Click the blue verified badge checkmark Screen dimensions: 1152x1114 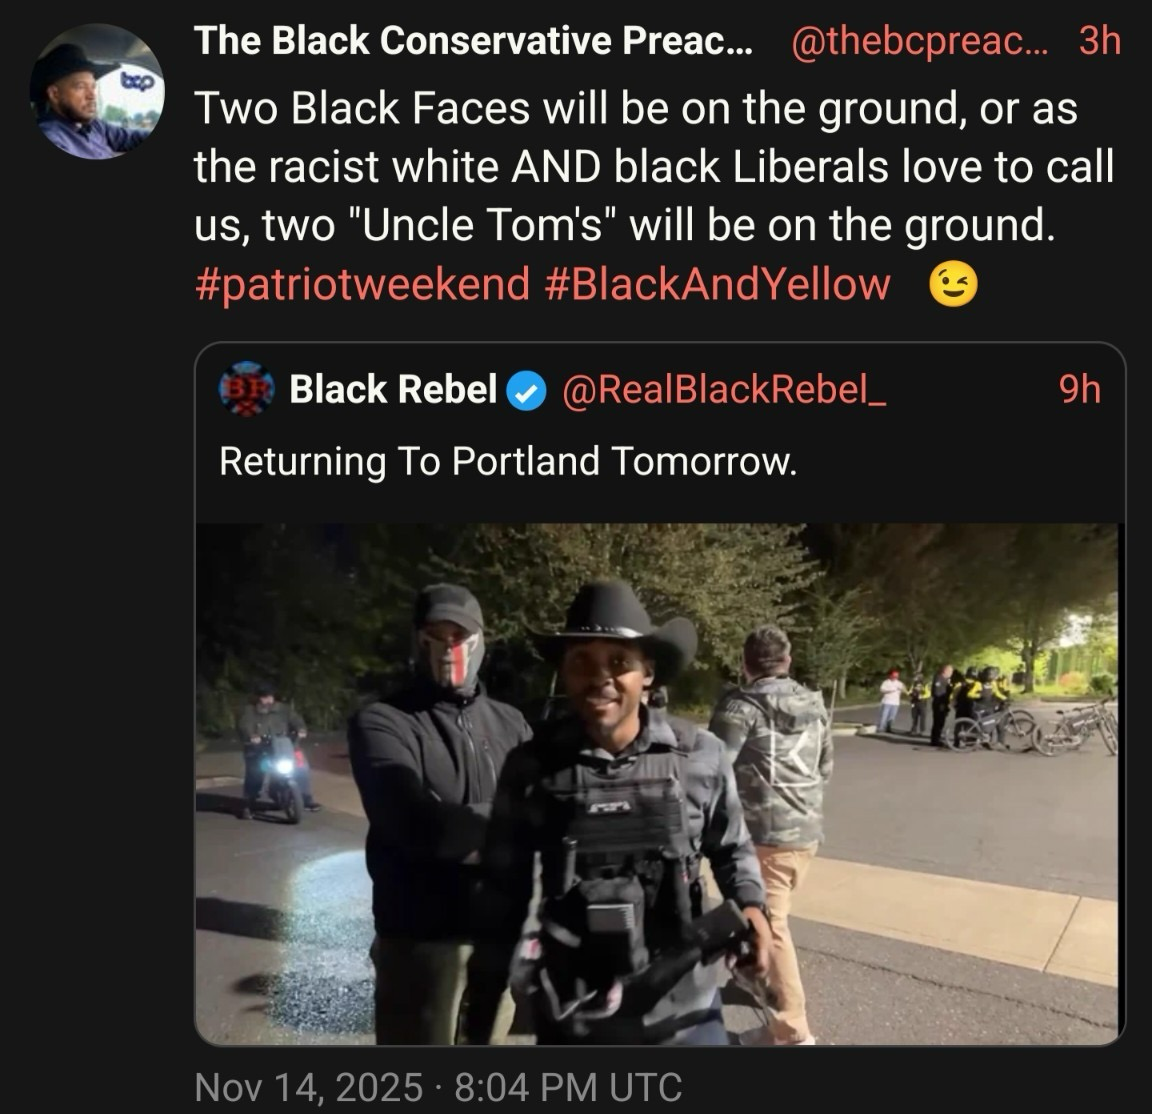528,390
